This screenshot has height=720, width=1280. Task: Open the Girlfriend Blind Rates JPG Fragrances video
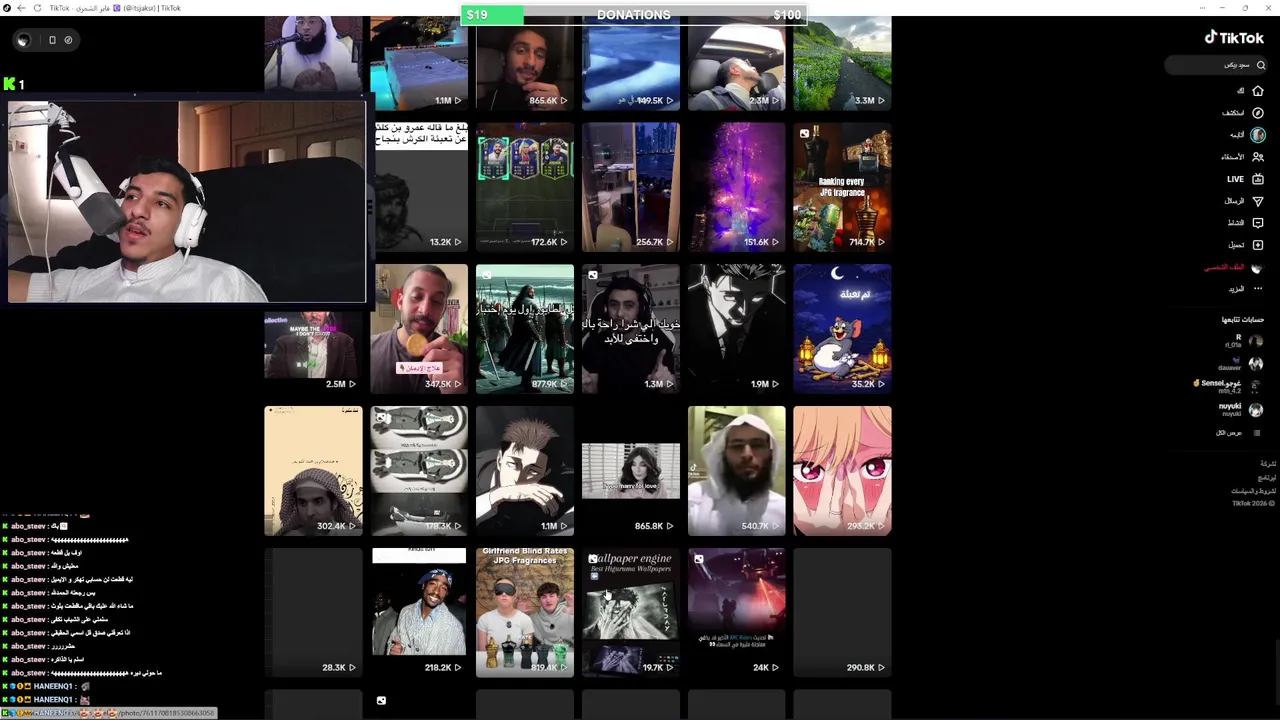point(525,612)
